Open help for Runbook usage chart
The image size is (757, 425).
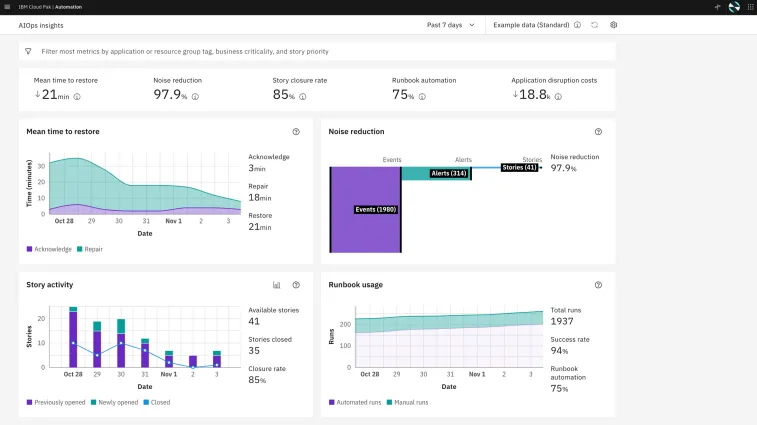[x=598, y=285]
